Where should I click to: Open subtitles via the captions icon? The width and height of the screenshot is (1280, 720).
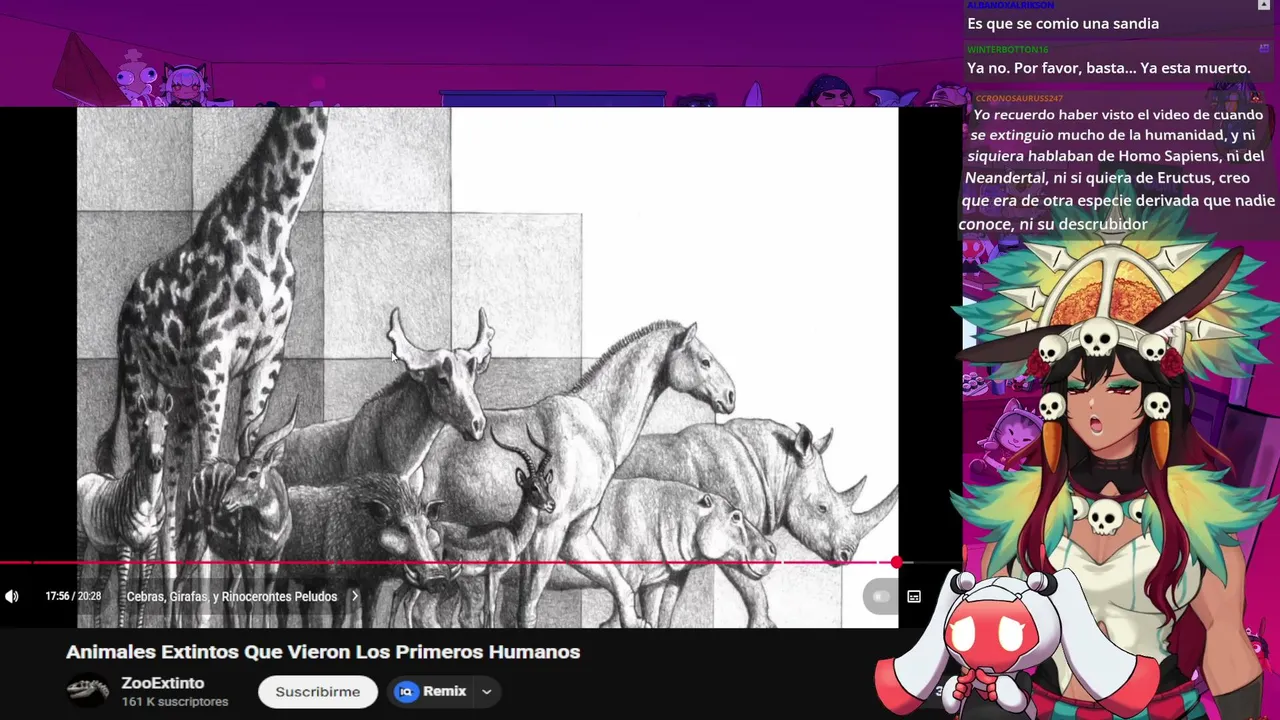click(914, 596)
